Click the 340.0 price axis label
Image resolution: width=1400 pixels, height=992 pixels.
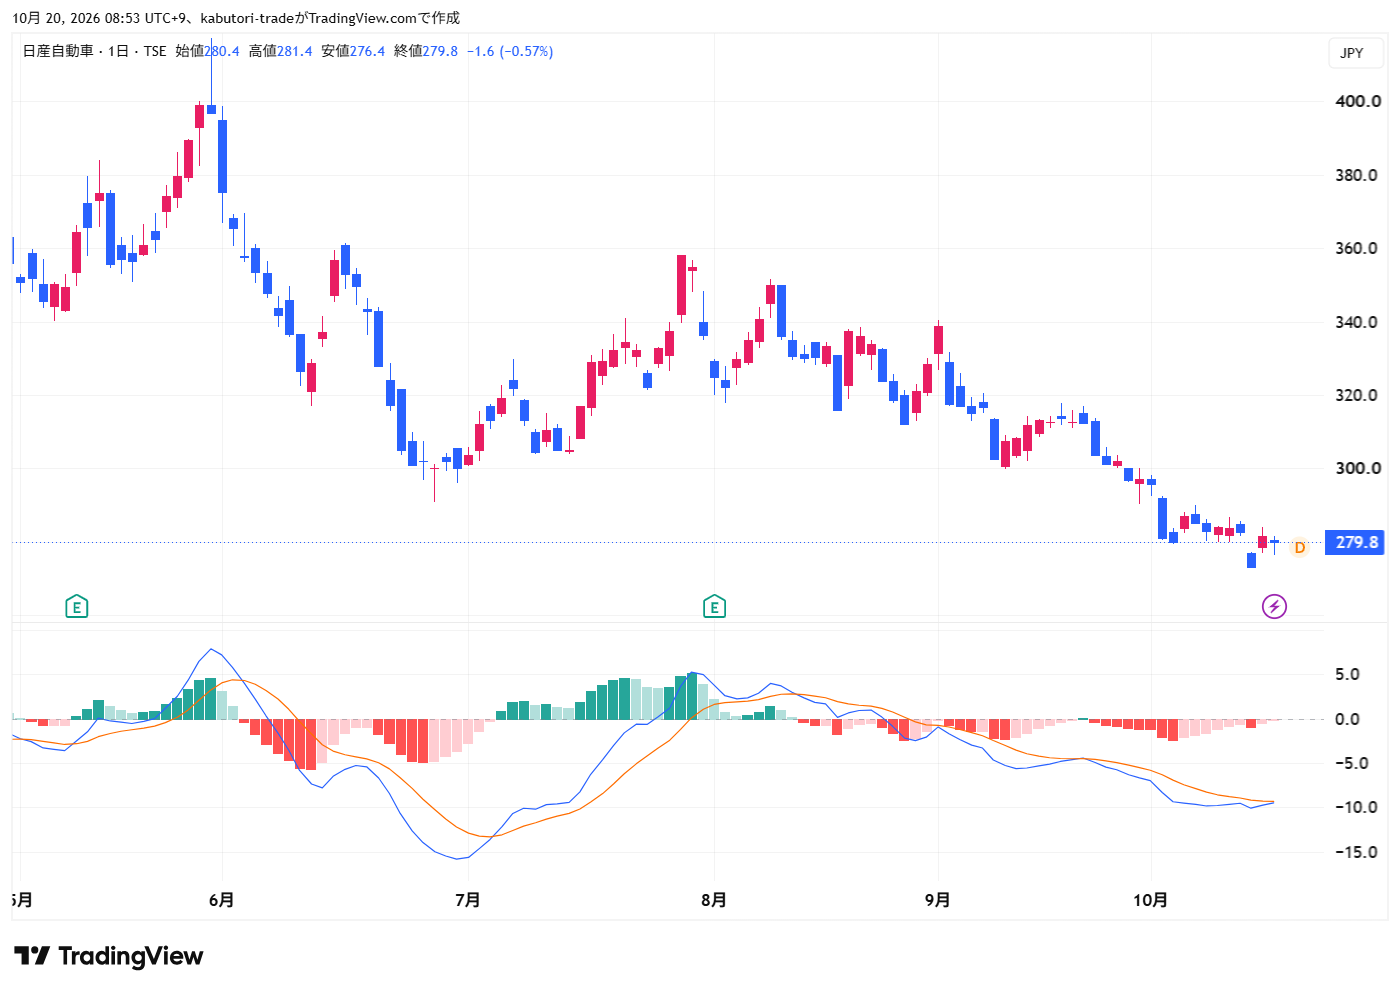point(1358,322)
